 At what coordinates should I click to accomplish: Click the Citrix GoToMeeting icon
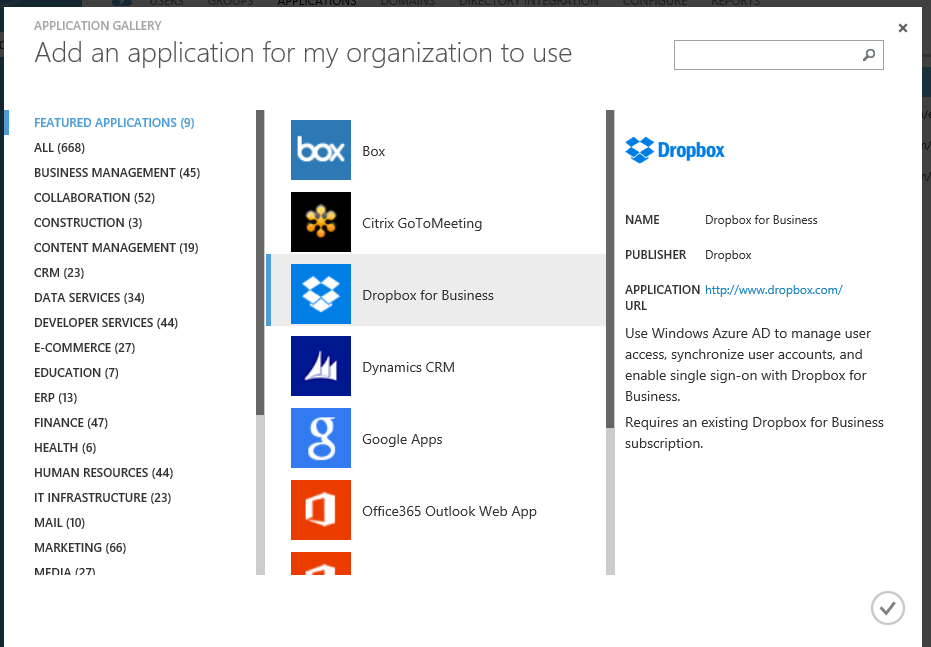[x=321, y=222]
